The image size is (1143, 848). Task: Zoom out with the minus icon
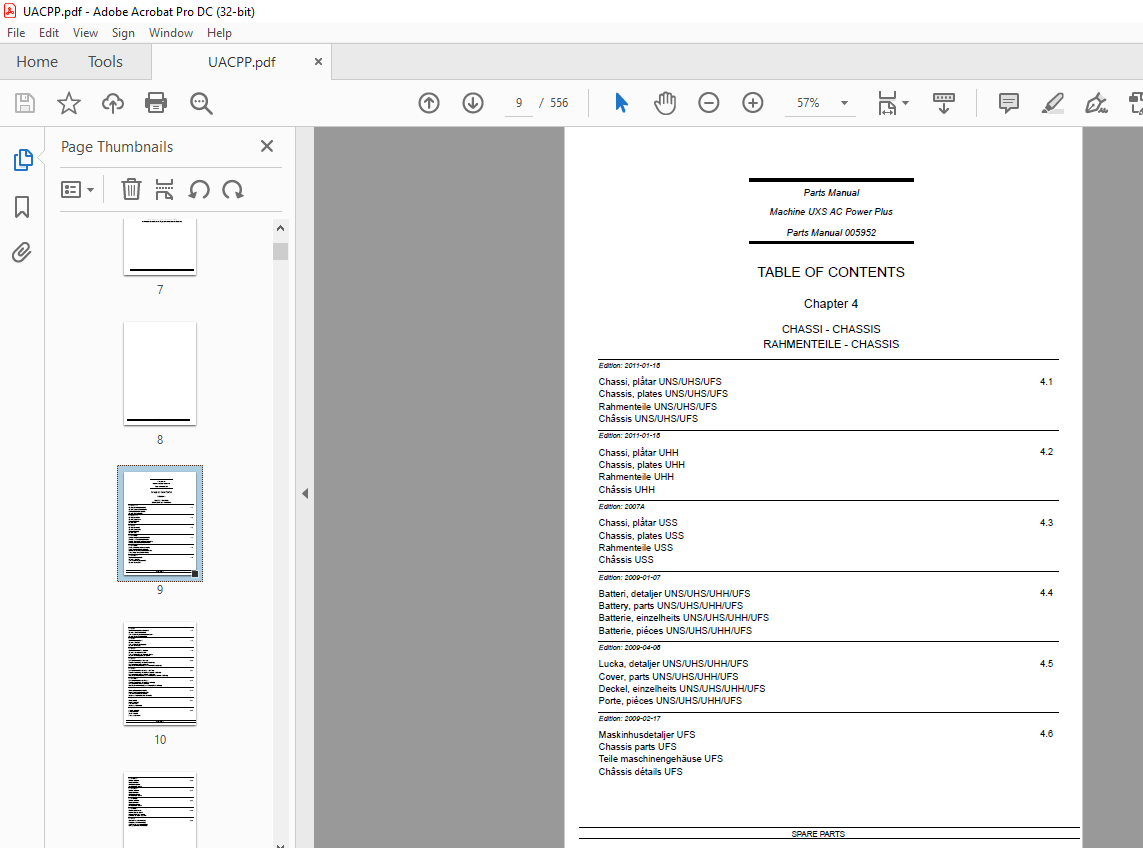[709, 103]
